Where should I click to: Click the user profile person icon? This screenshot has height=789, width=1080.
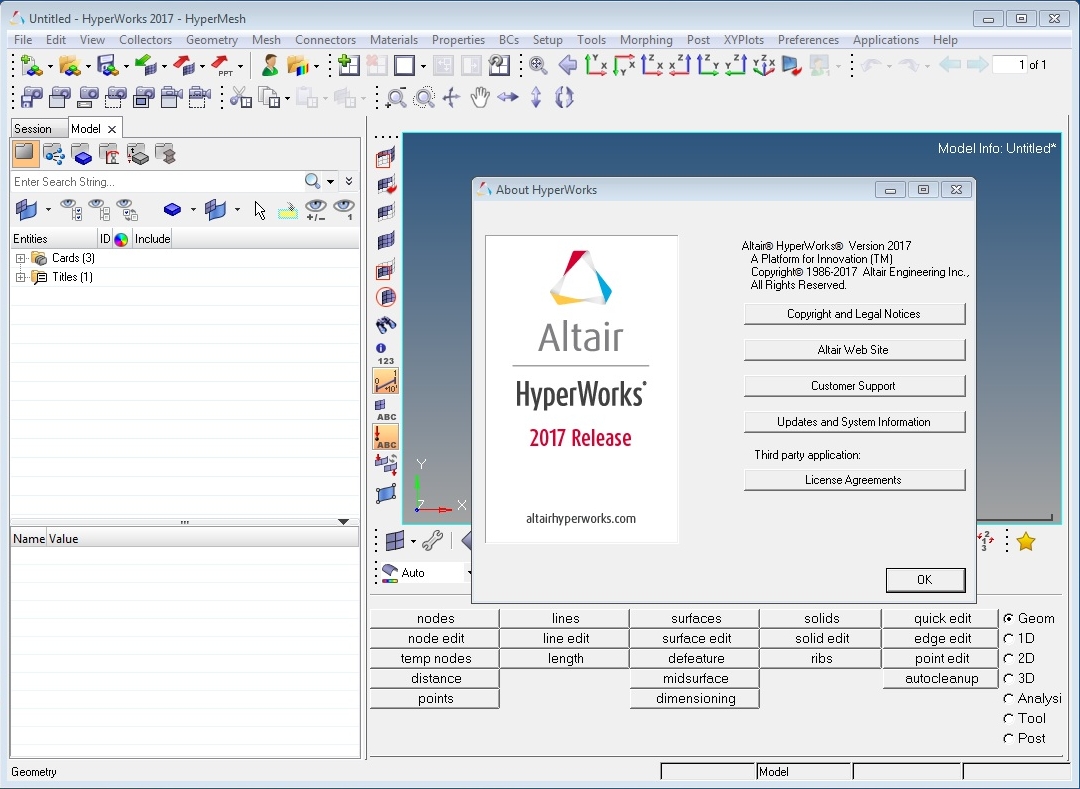pyautogui.click(x=270, y=66)
